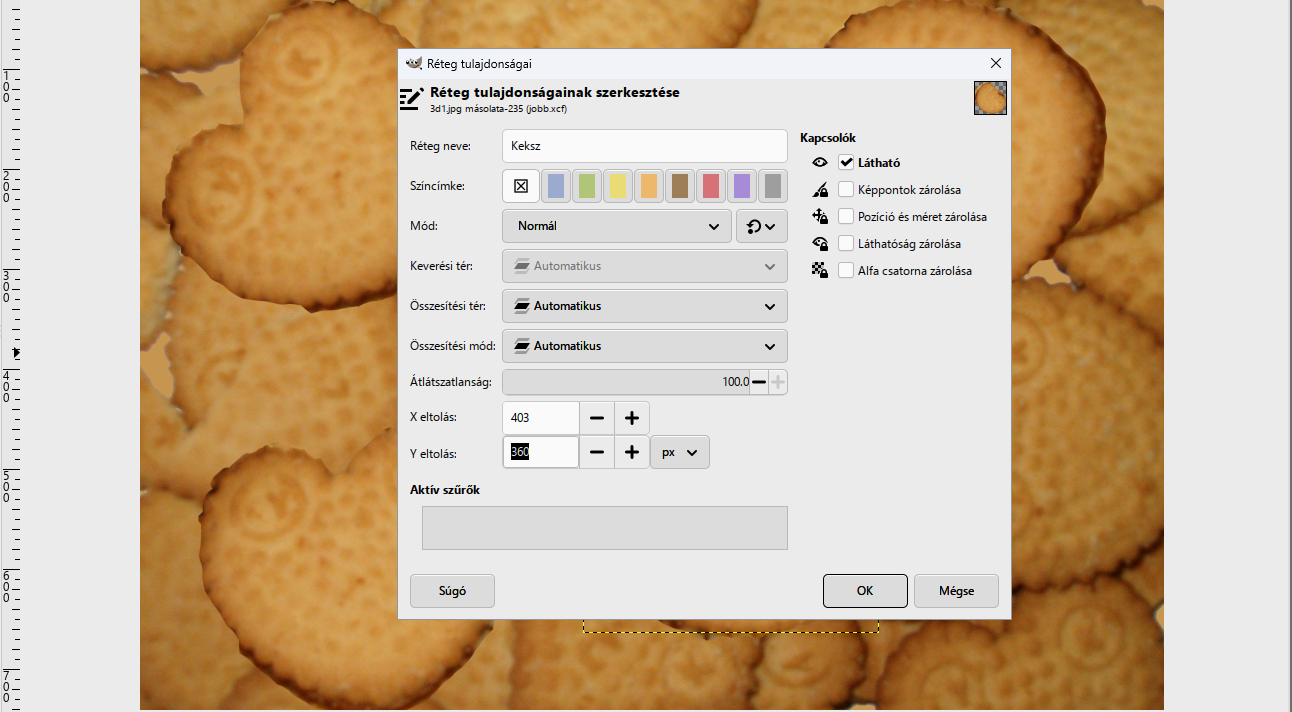The width and height of the screenshot is (1292, 712).
Task: Choose the violet color tag
Action: 742,186
